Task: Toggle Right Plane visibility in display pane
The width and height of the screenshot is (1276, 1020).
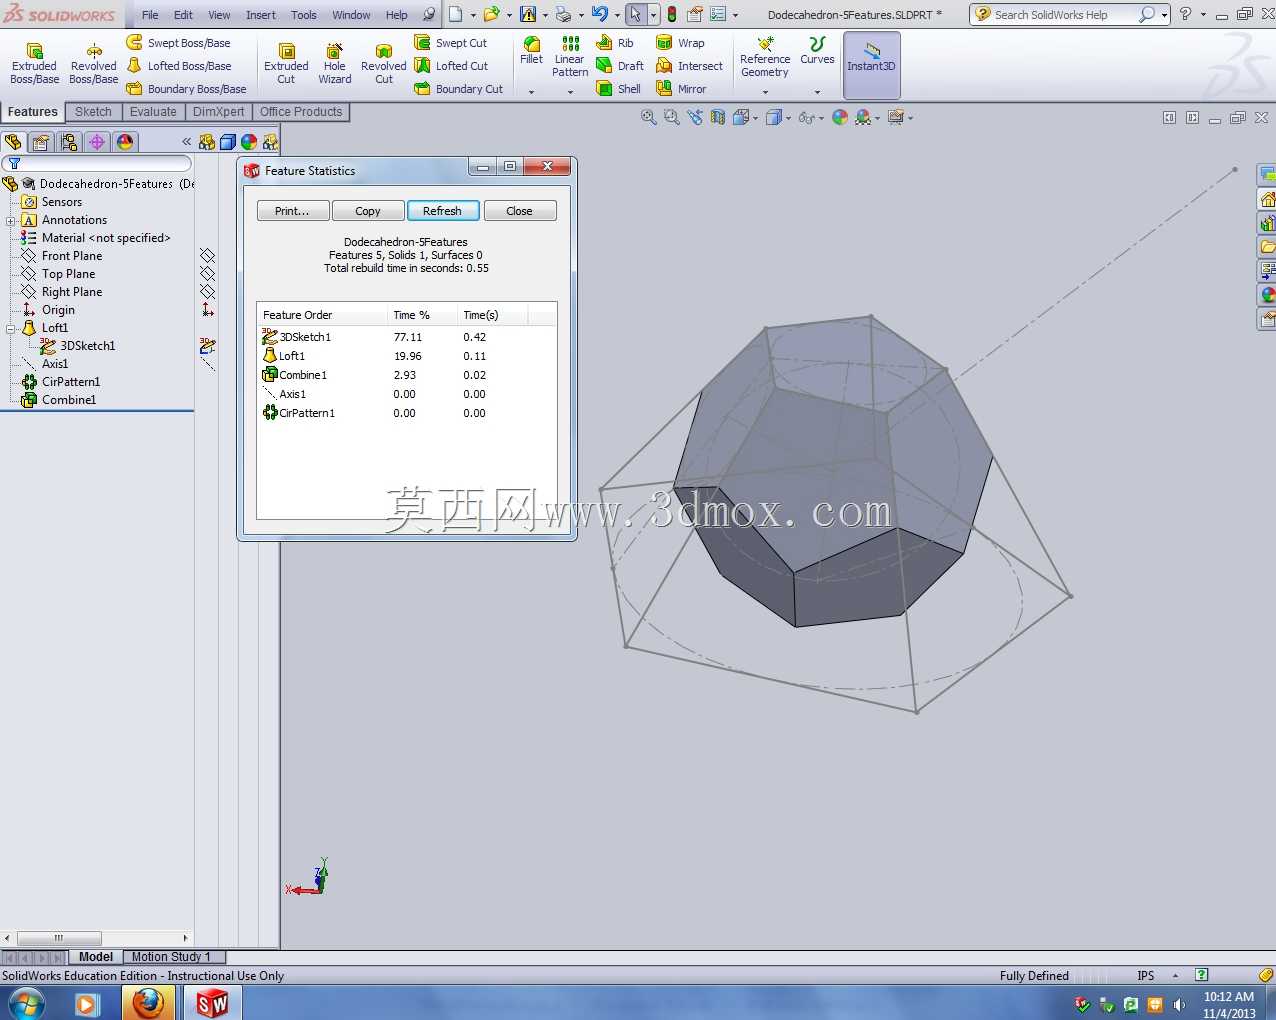Action: click(208, 292)
